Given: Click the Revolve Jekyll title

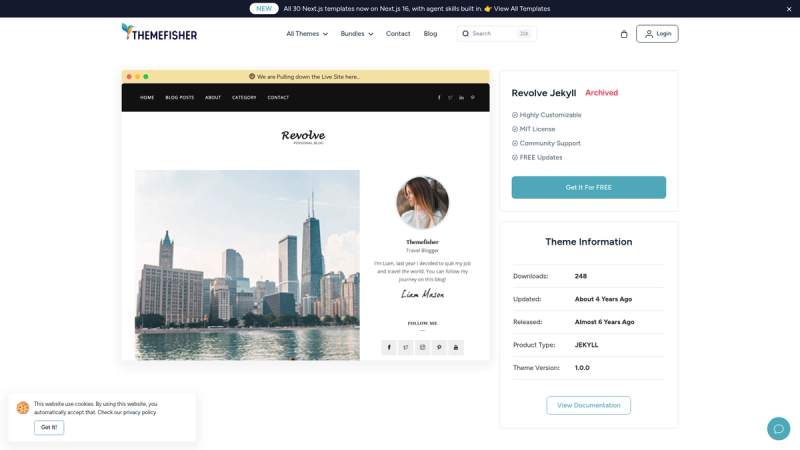Looking at the screenshot, I should point(543,93).
